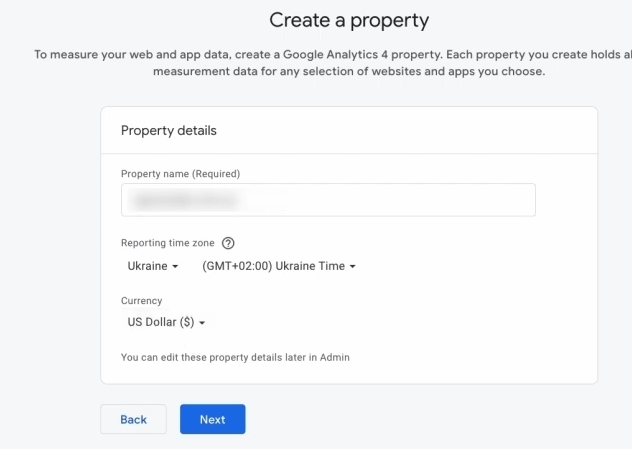Select the blurred text in Property name box

(x=189, y=200)
